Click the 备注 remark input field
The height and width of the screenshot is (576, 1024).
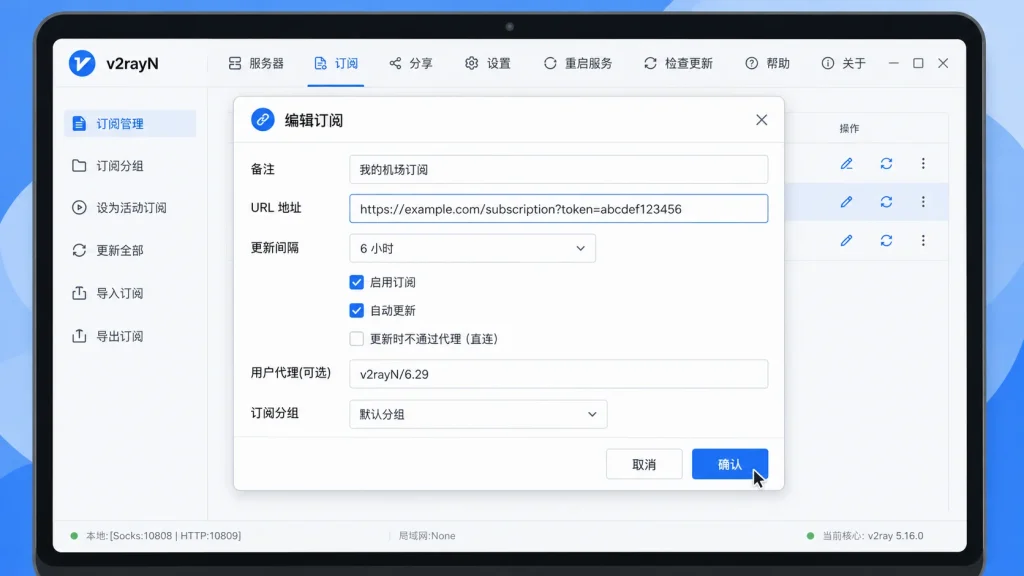pyautogui.click(x=558, y=170)
